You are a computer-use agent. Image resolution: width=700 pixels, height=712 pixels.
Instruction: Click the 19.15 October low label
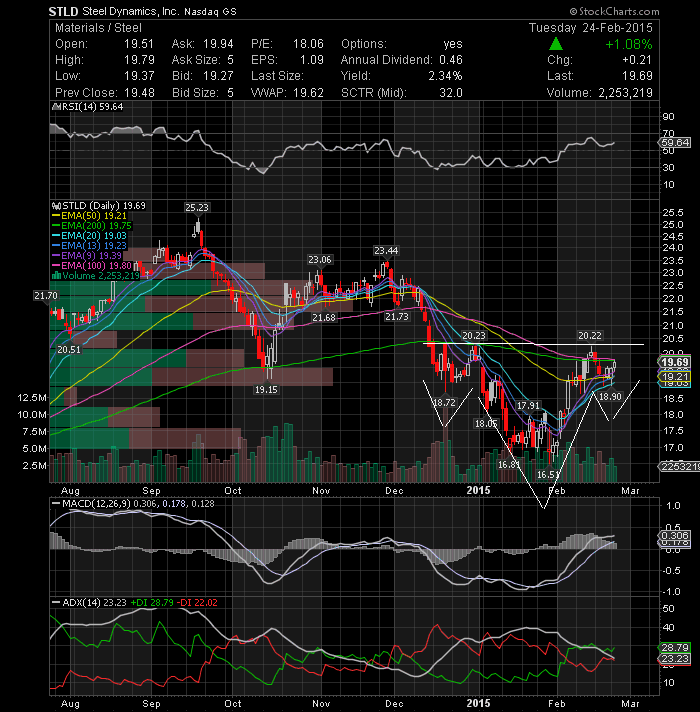tap(266, 390)
